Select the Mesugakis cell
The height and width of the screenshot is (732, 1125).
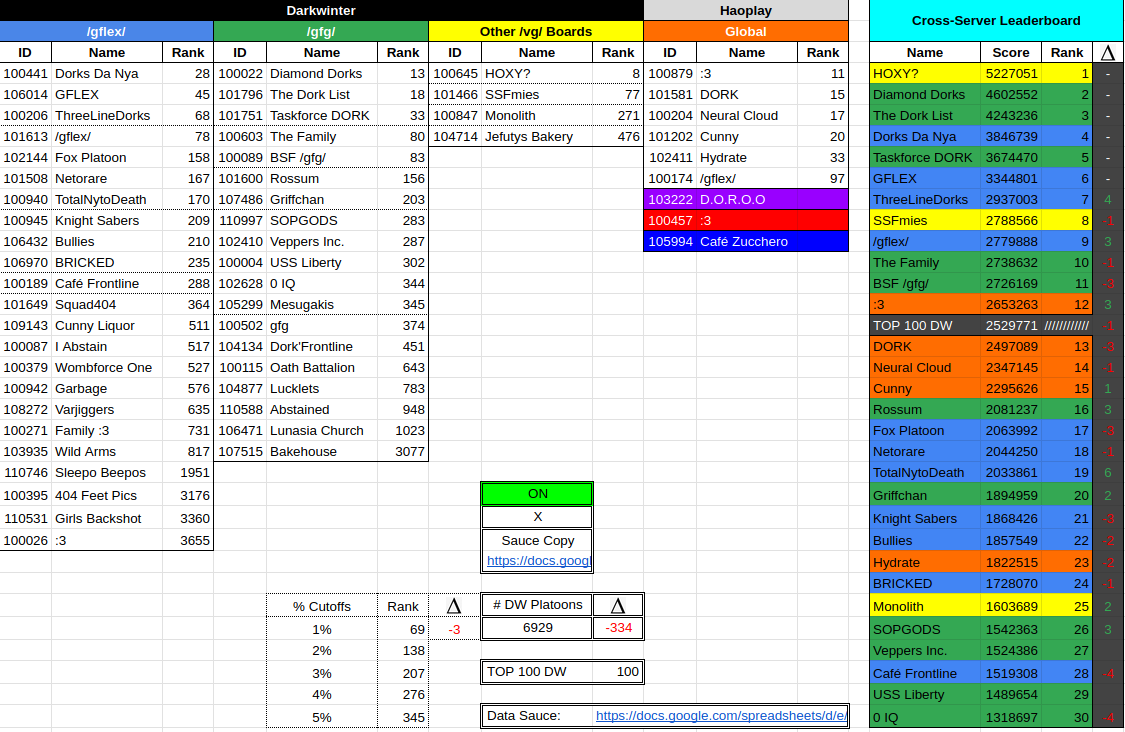click(x=321, y=304)
